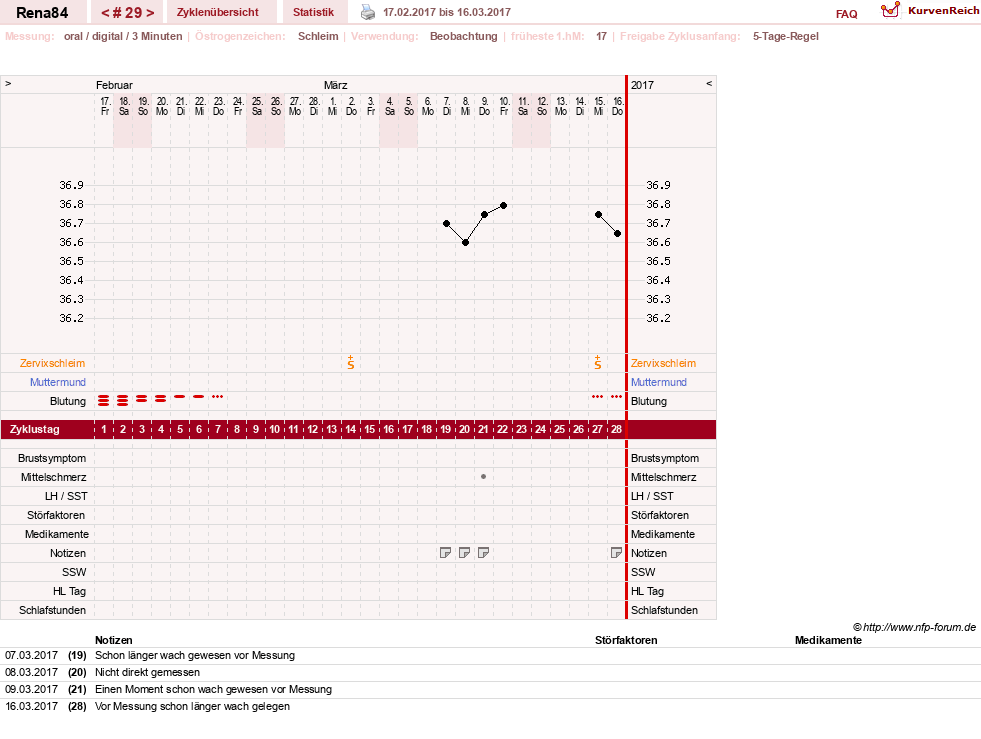Click cycle day 14 in the Zyklustag bar

click(x=351, y=429)
